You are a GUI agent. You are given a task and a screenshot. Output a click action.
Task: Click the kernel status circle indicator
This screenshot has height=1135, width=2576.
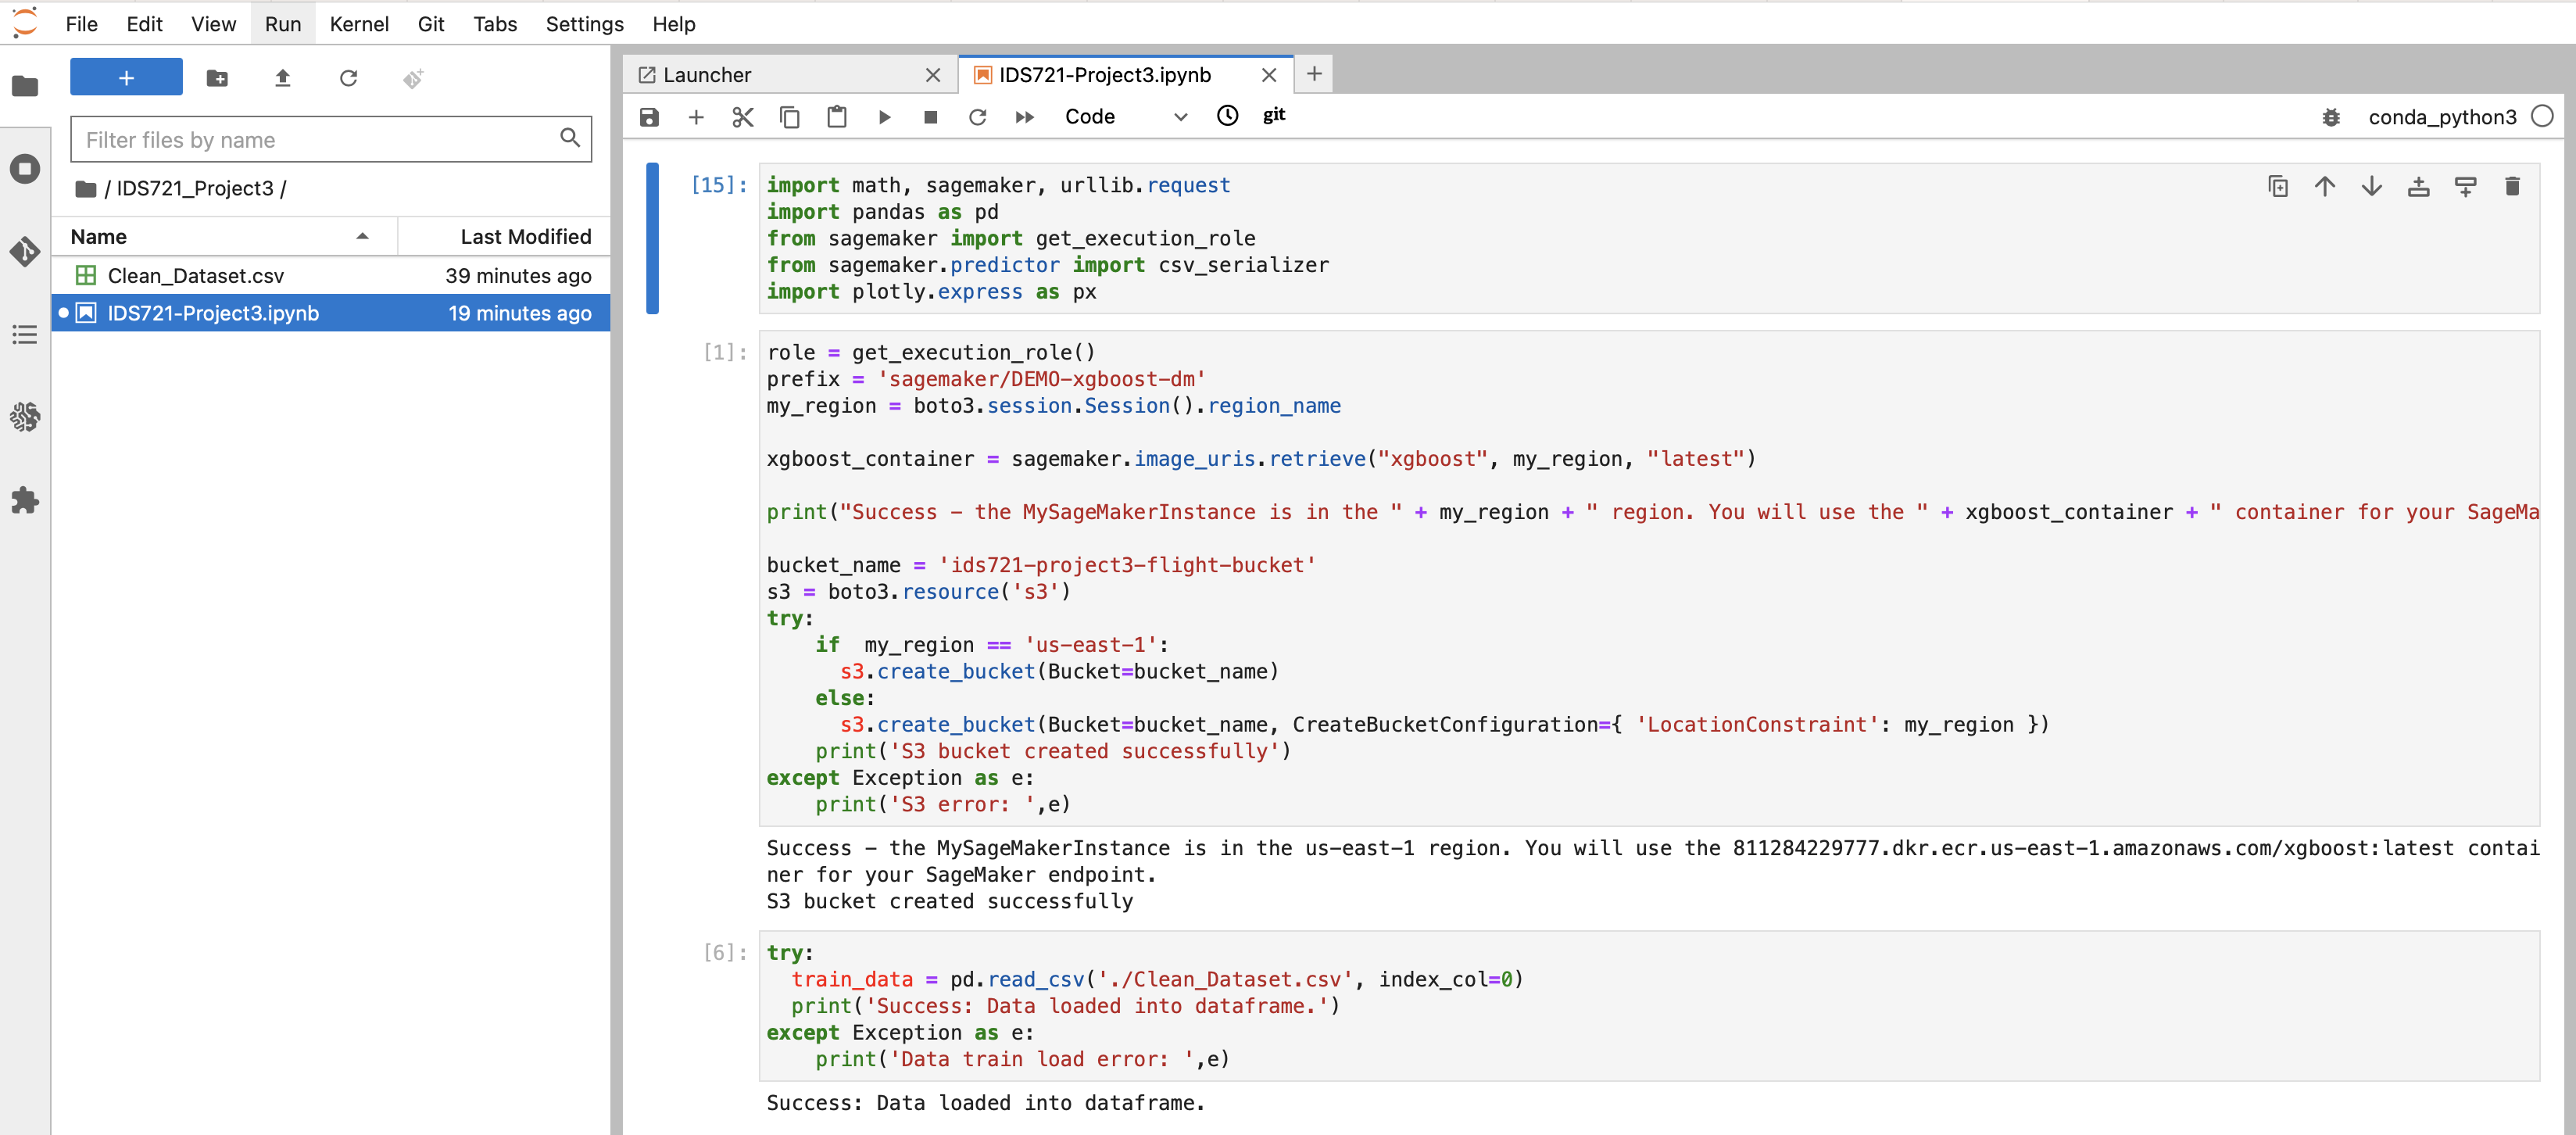pos(2541,116)
